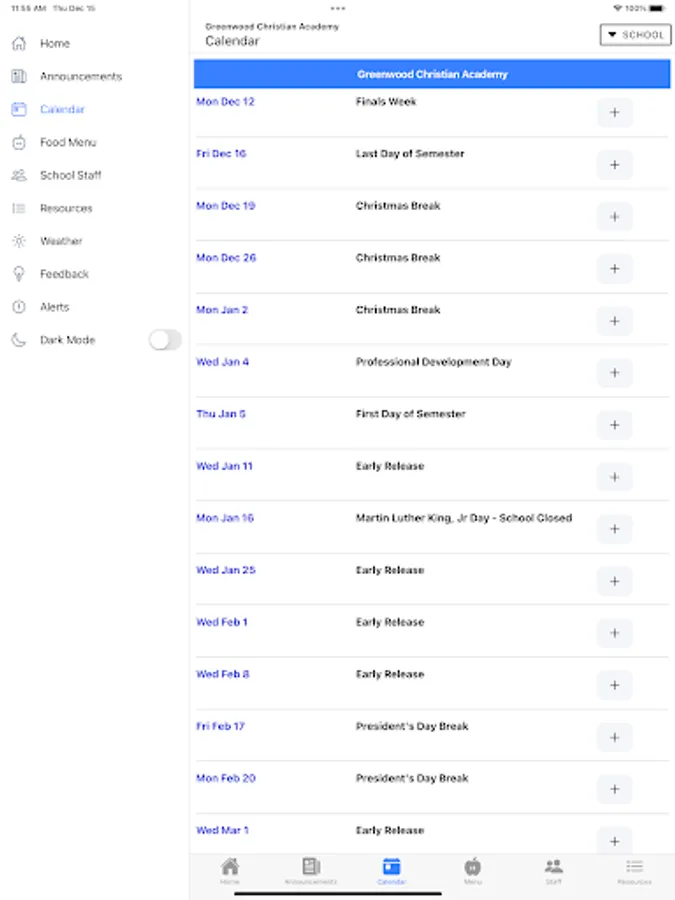Click the Announcements newspaper icon in sidebar
Viewport: 675px width, 900px height.
point(19,76)
